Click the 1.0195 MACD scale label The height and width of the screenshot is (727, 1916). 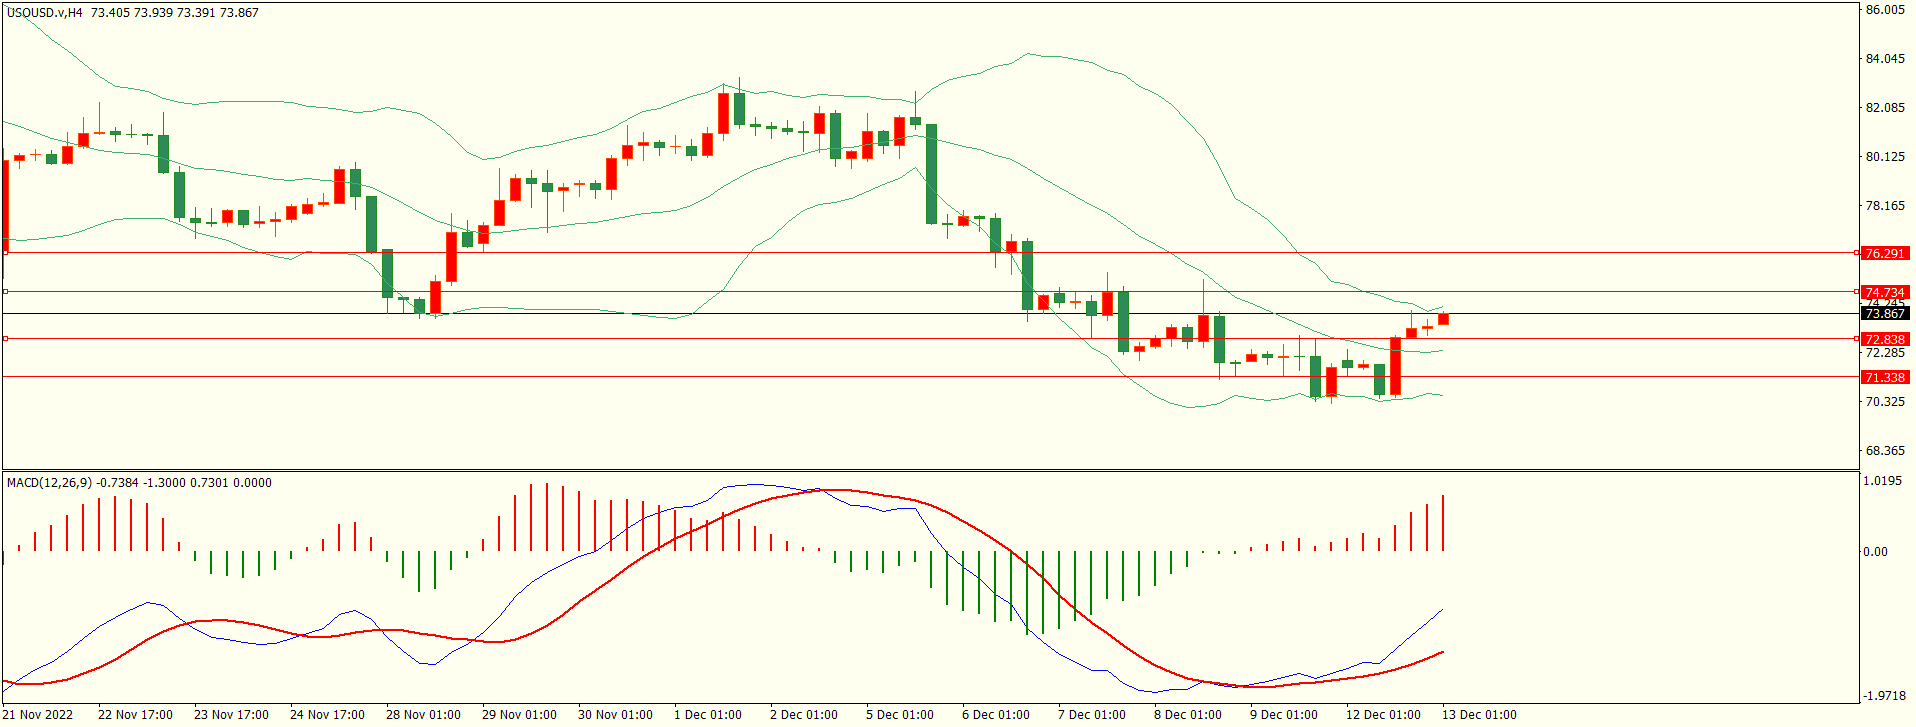(1882, 481)
